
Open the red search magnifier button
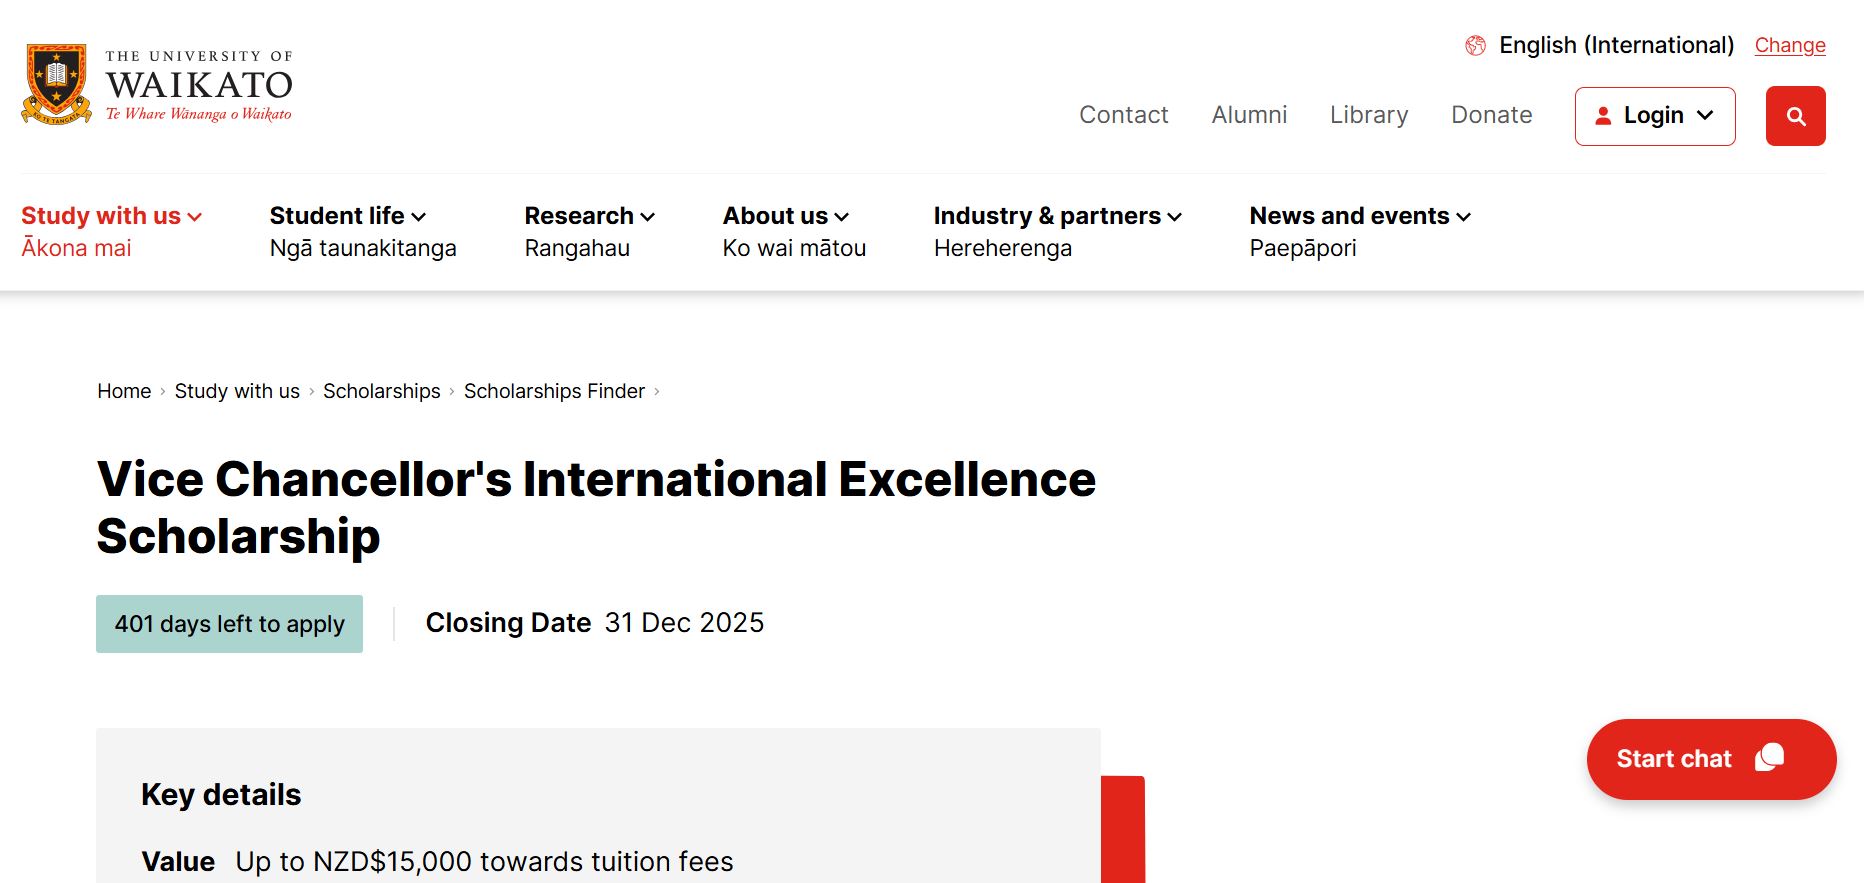(1795, 116)
